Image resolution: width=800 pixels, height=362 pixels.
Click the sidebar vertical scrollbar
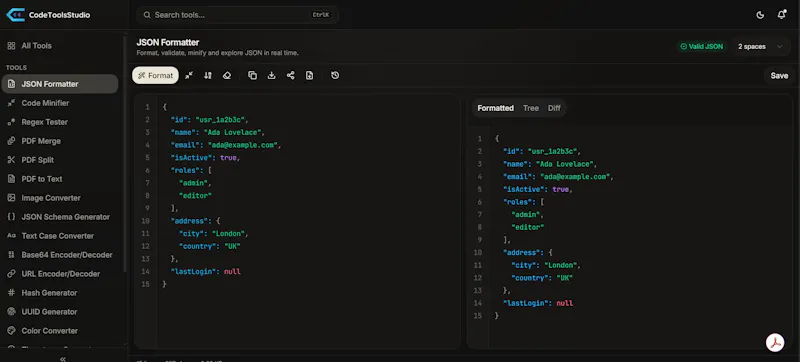coord(124,153)
